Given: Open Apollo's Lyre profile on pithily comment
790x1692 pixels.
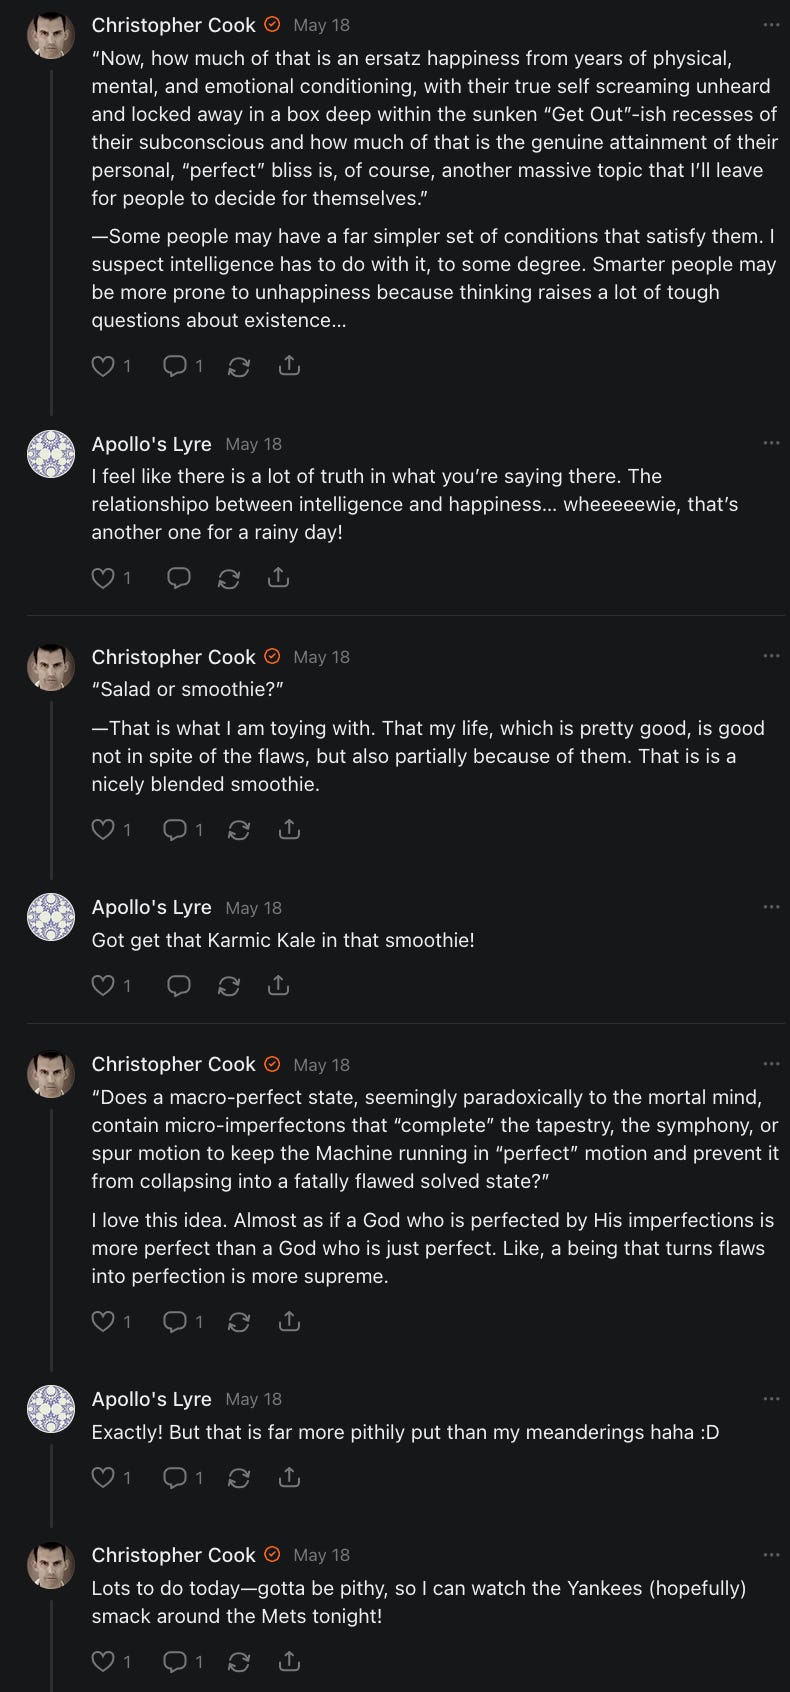Looking at the screenshot, I should tap(151, 1399).
